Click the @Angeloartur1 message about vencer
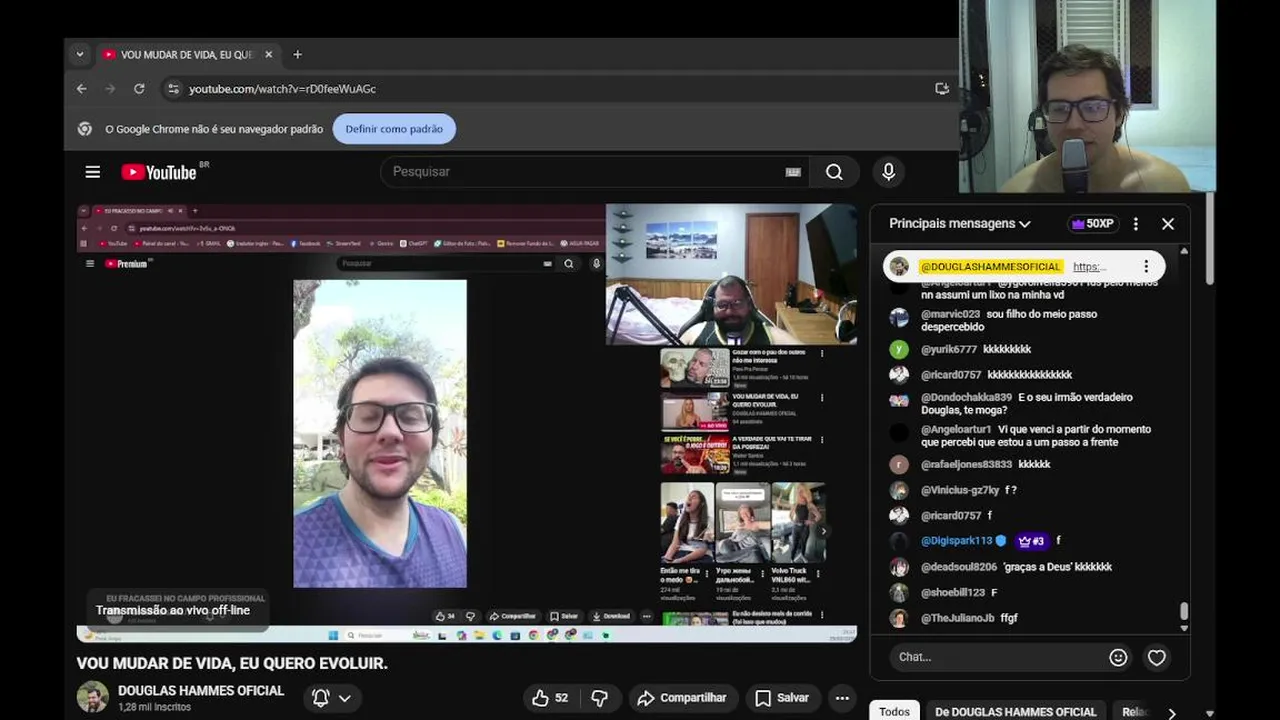The image size is (1280, 720). (1036, 435)
